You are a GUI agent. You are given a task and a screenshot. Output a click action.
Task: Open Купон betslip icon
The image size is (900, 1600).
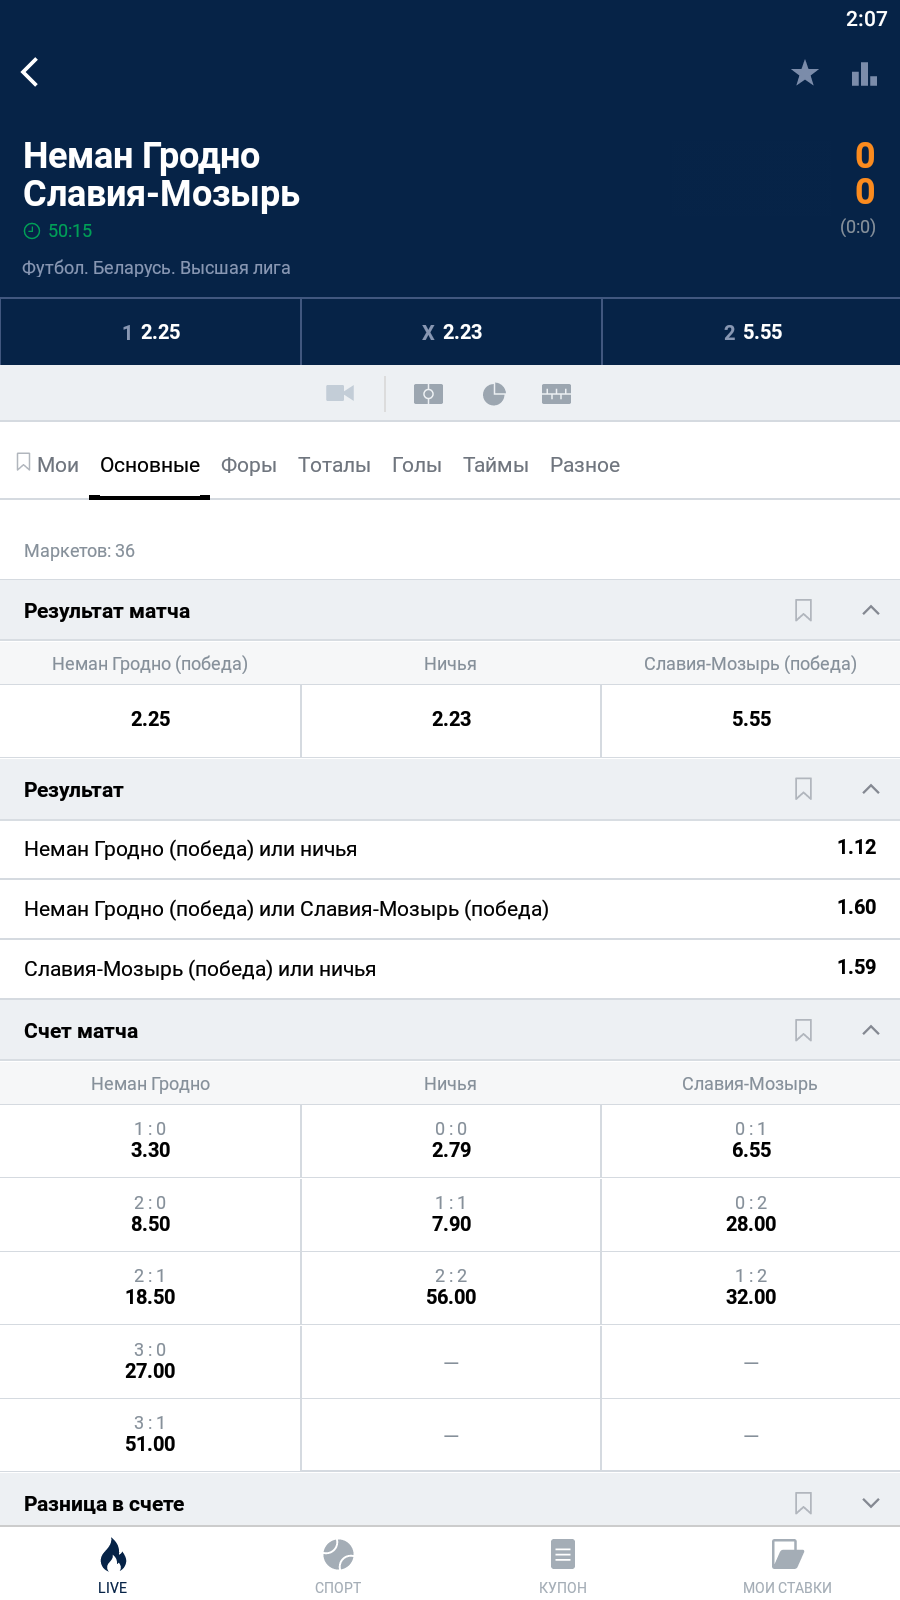[563, 1566]
